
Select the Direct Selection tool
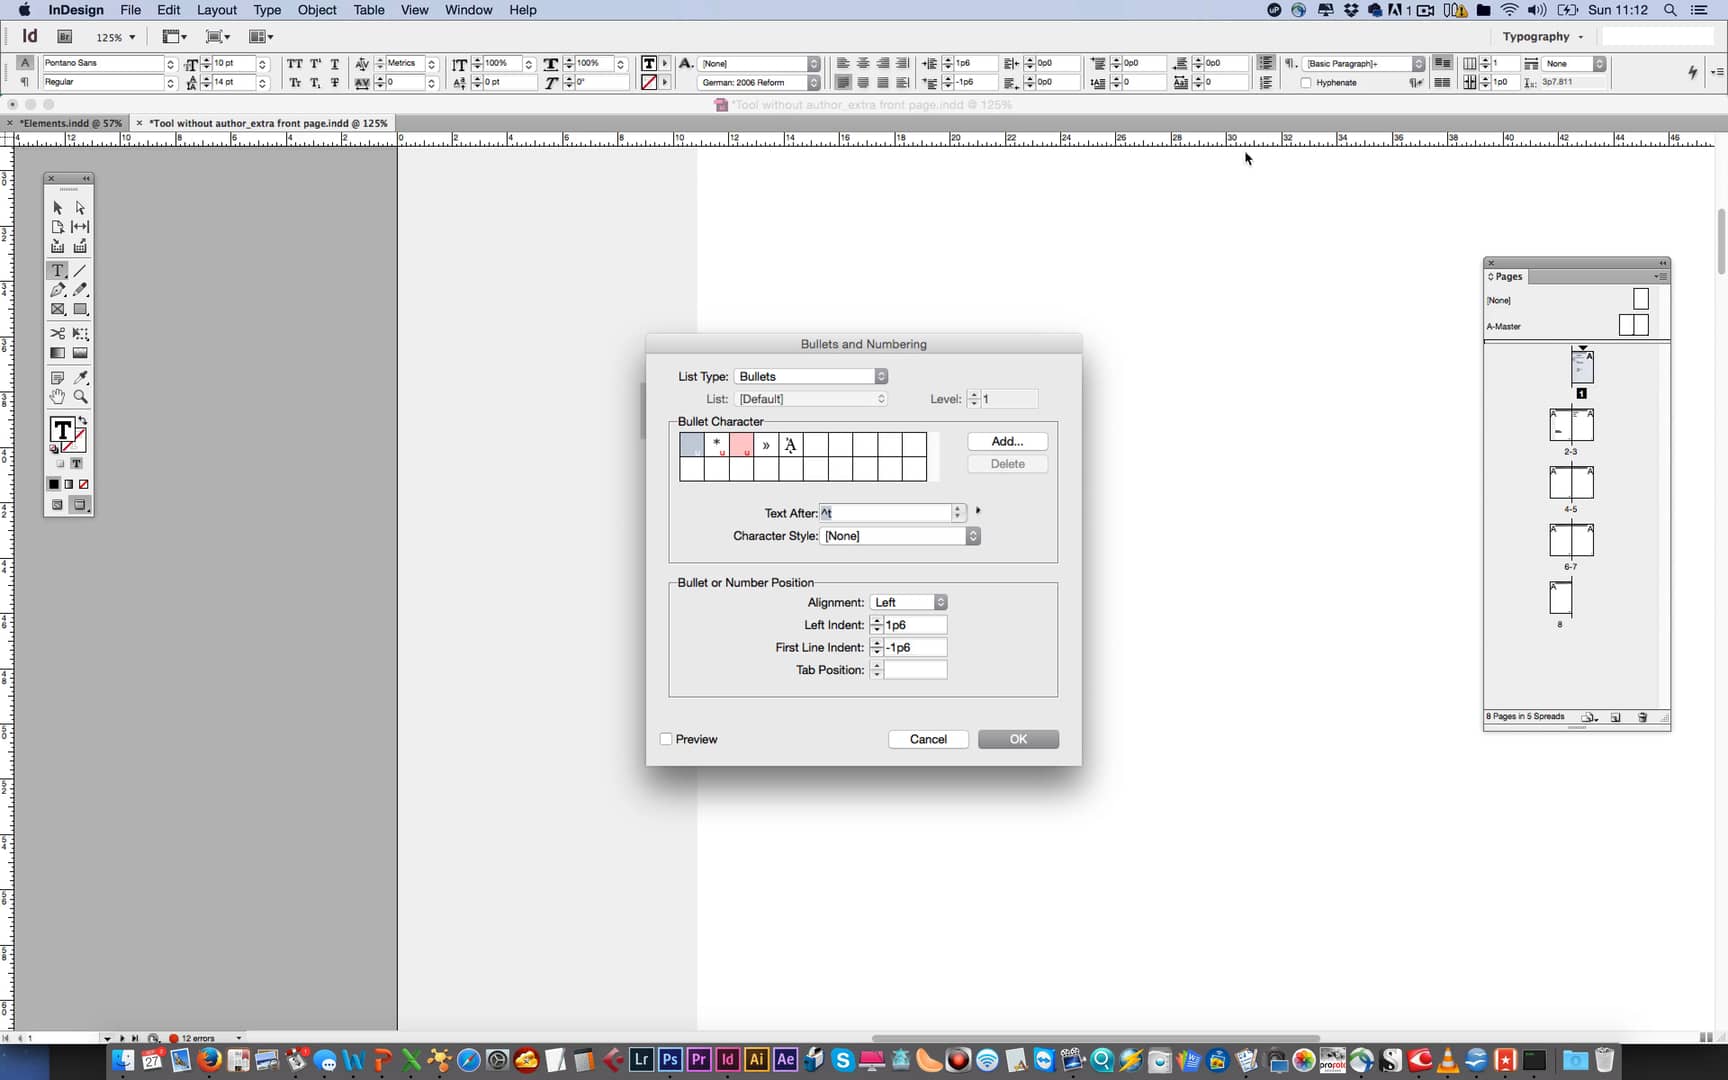click(80, 207)
